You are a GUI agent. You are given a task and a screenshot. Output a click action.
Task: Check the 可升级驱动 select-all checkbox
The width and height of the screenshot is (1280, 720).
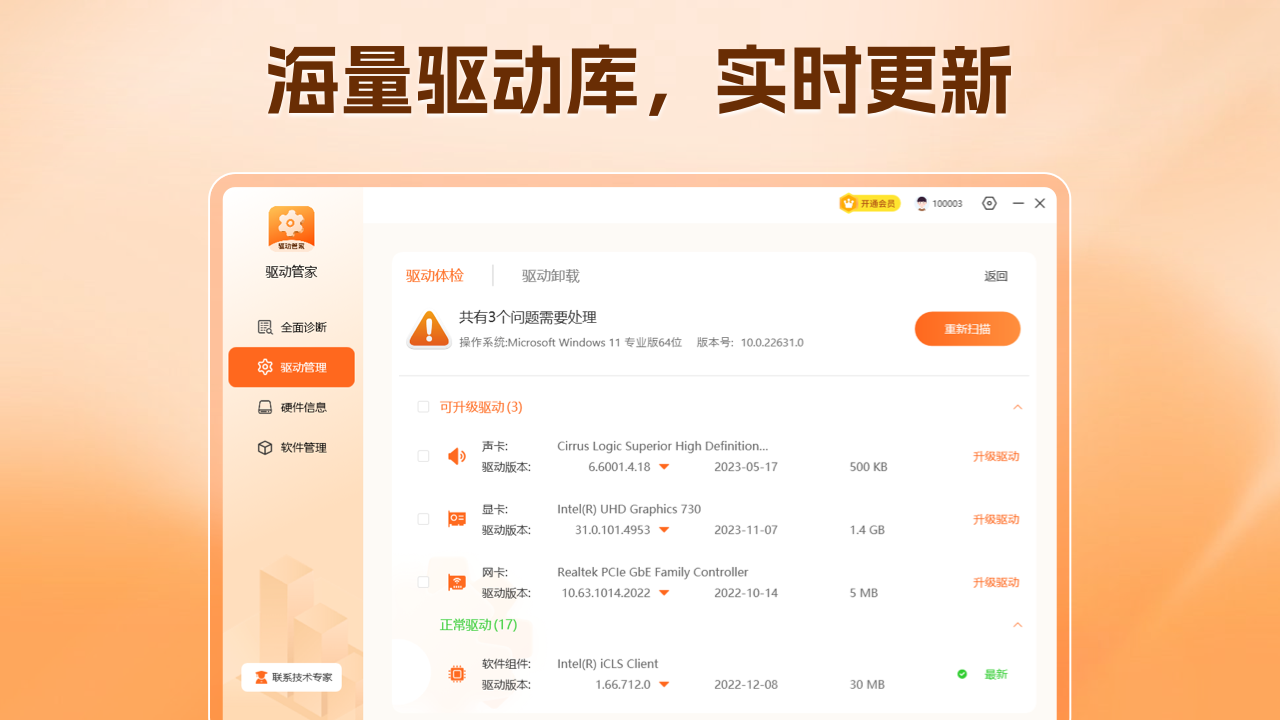coord(423,407)
